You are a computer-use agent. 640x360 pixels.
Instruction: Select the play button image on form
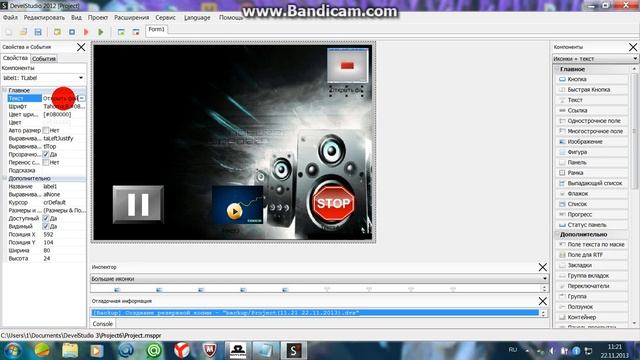click(237, 205)
